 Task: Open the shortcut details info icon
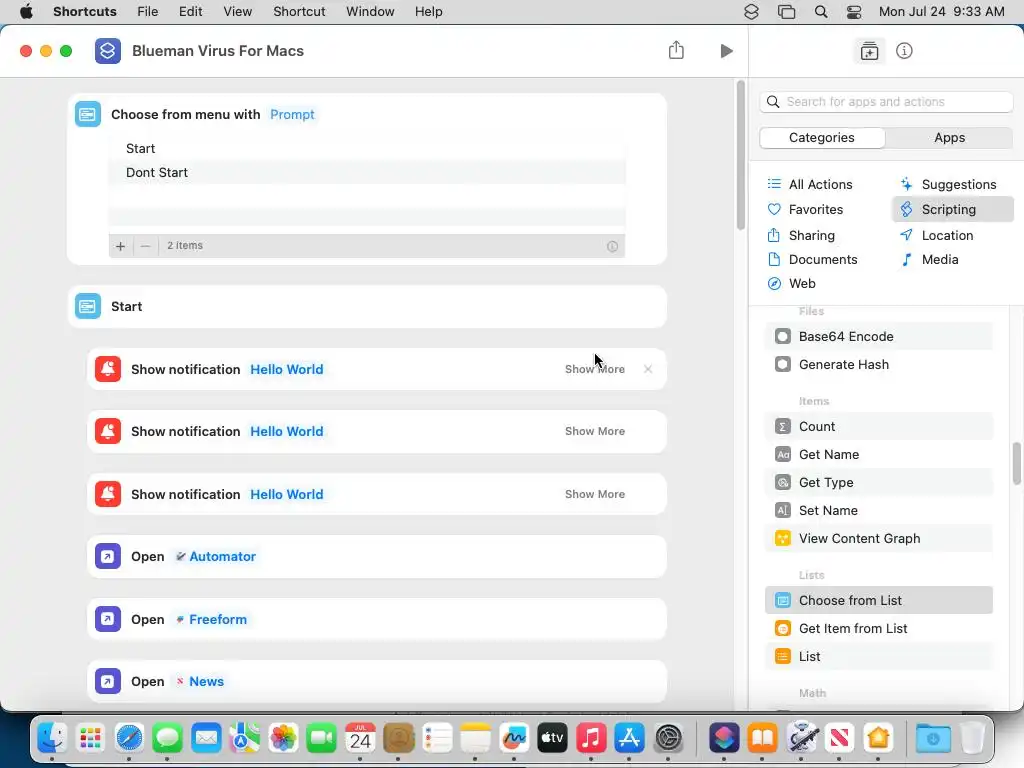click(904, 51)
